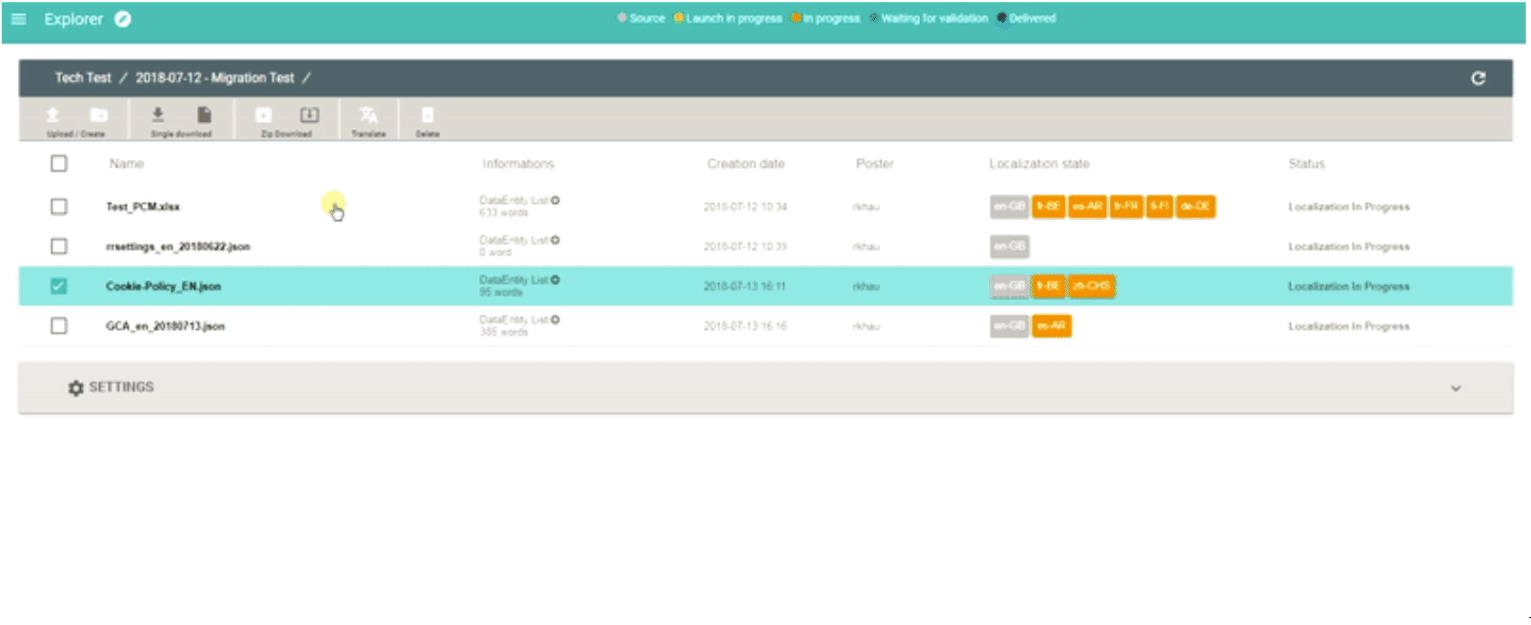Image resolution: width=1531 pixels, height=625 pixels.
Task: Click zh-CHS tag in Cookie-Policy row
Action: (1091, 286)
